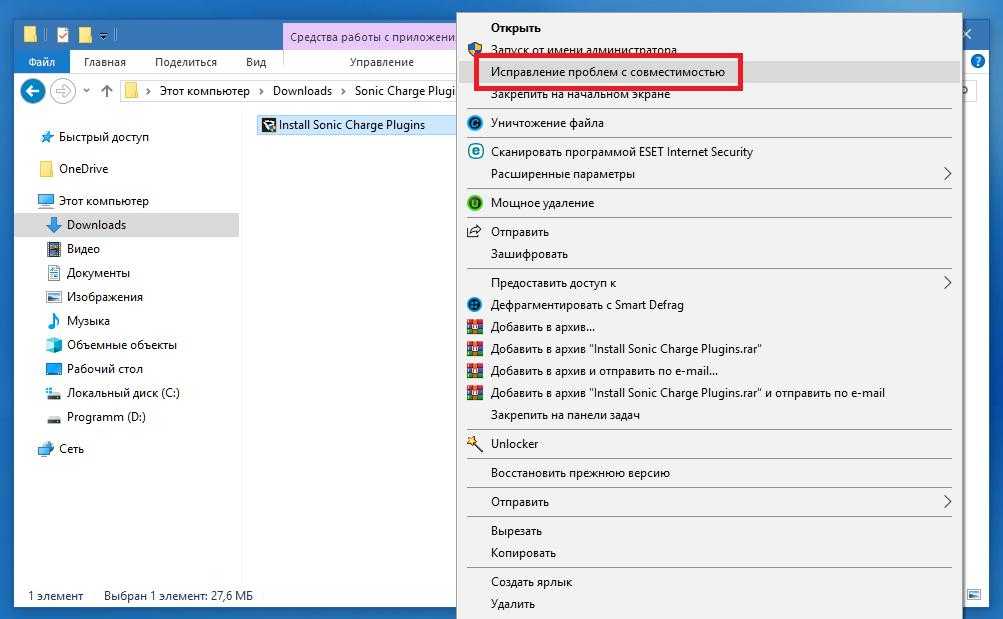The image size is (1003, 619).
Task: Click the Smart Defrag icon
Action: [x=475, y=305]
